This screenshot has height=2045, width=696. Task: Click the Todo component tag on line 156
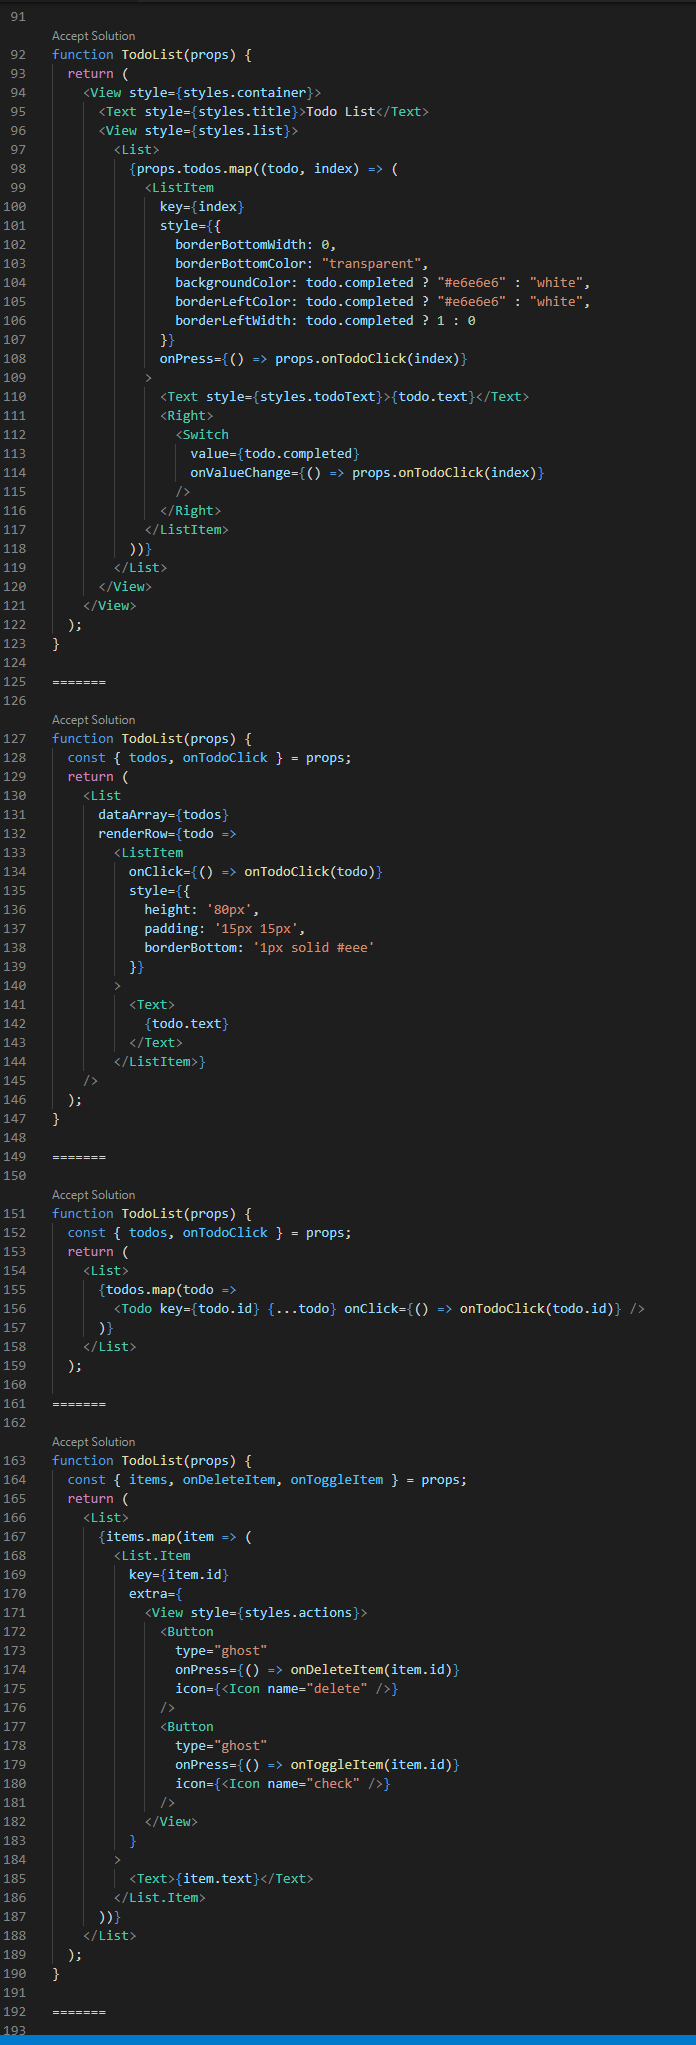pyautogui.click(x=136, y=1309)
